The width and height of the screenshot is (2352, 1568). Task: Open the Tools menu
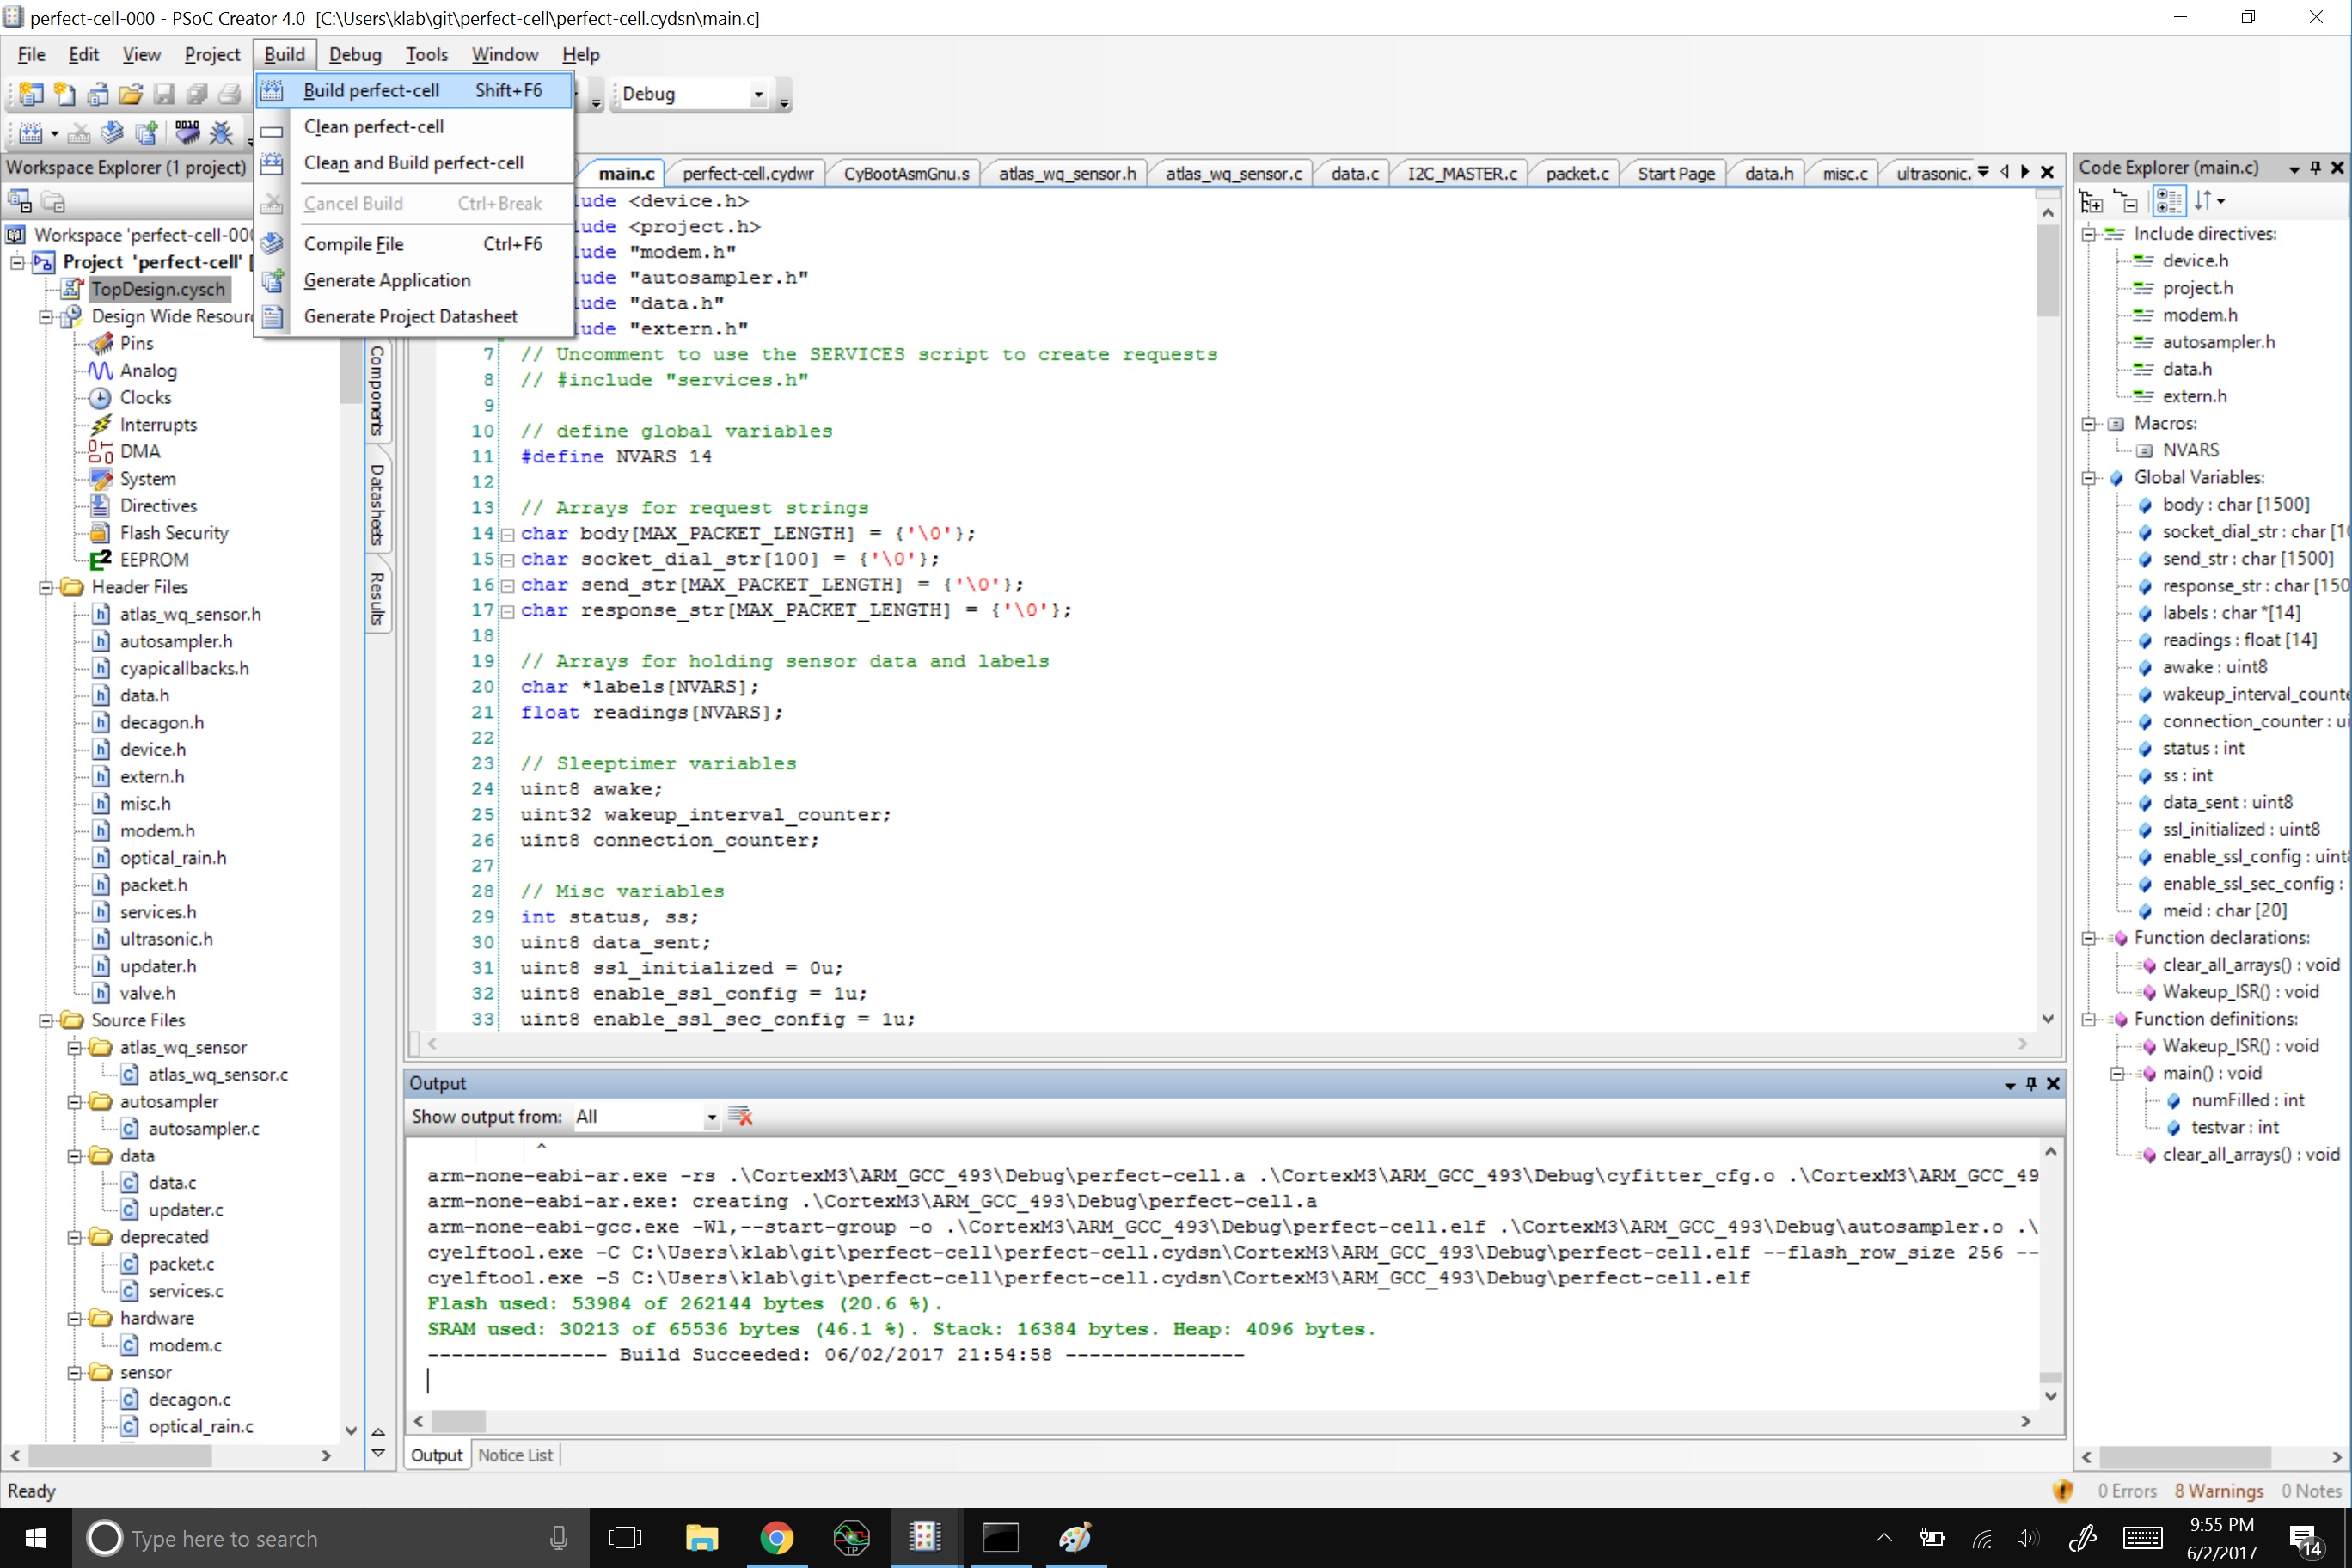point(426,55)
